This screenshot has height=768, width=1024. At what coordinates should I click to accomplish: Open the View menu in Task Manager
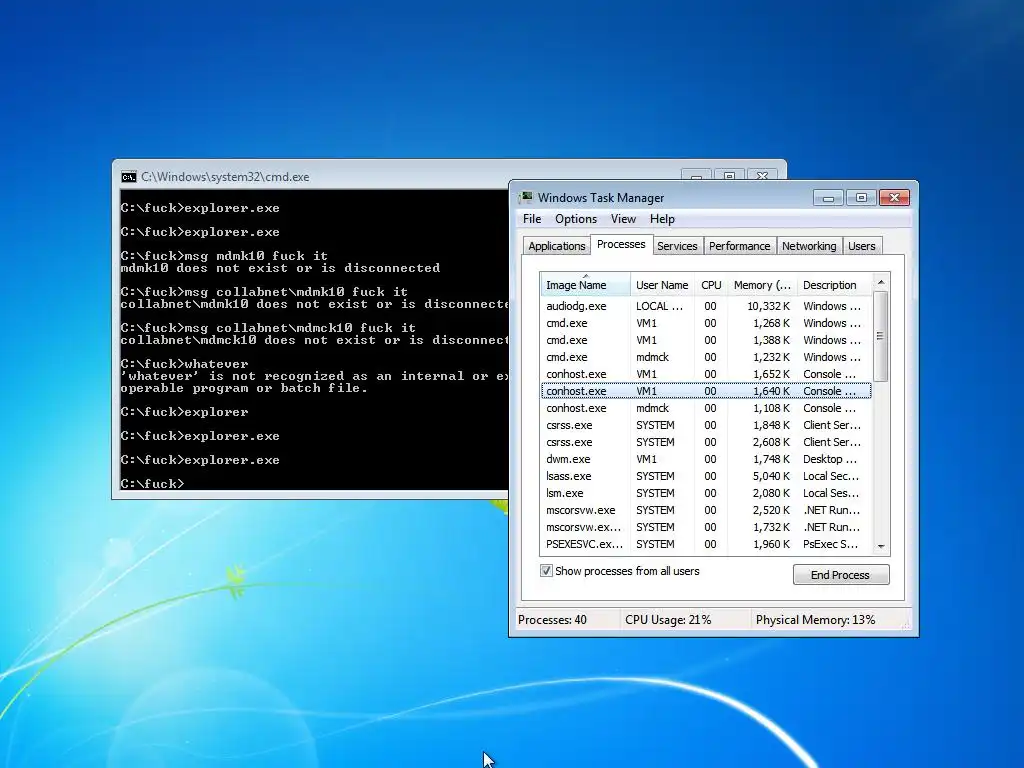[x=623, y=219]
